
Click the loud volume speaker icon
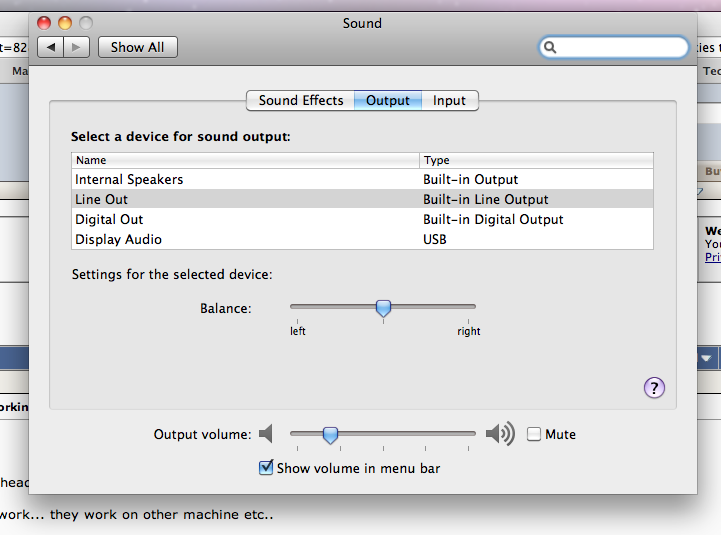[x=499, y=434]
